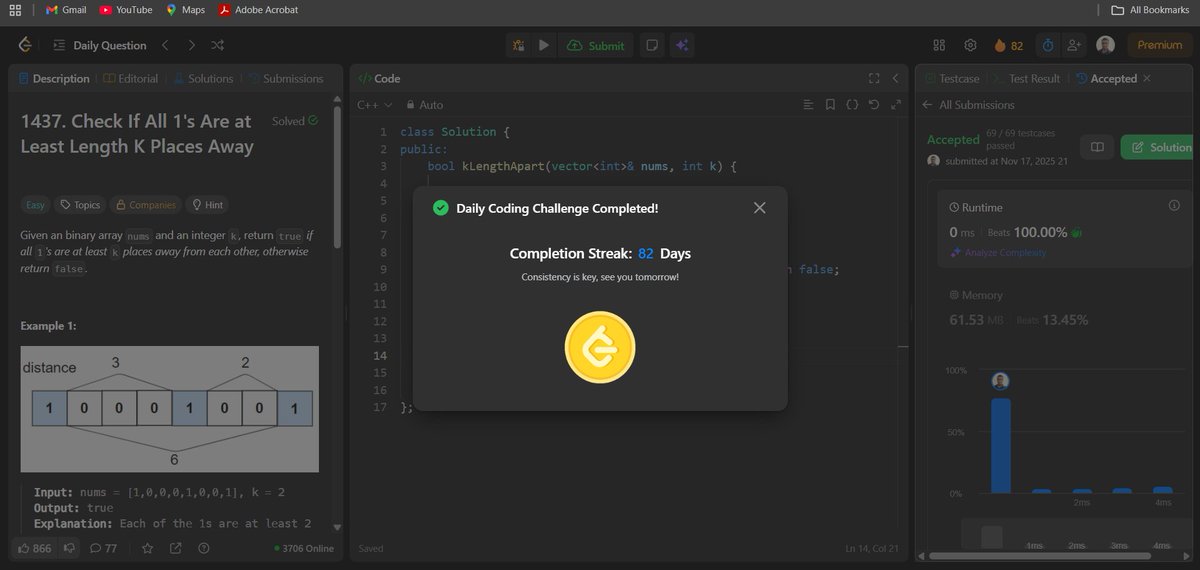Close the Accepted tab
The image size is (1200, 570).
1147,78
